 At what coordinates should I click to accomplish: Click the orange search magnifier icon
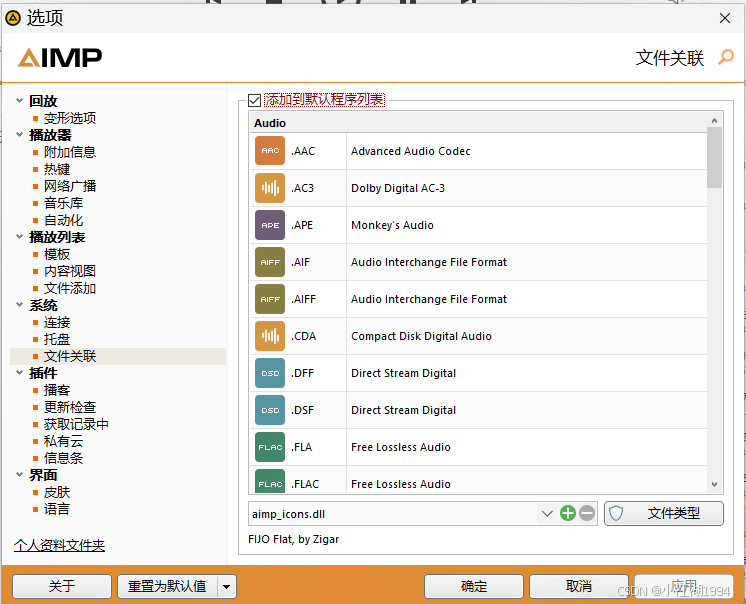(x=726, y=57)
